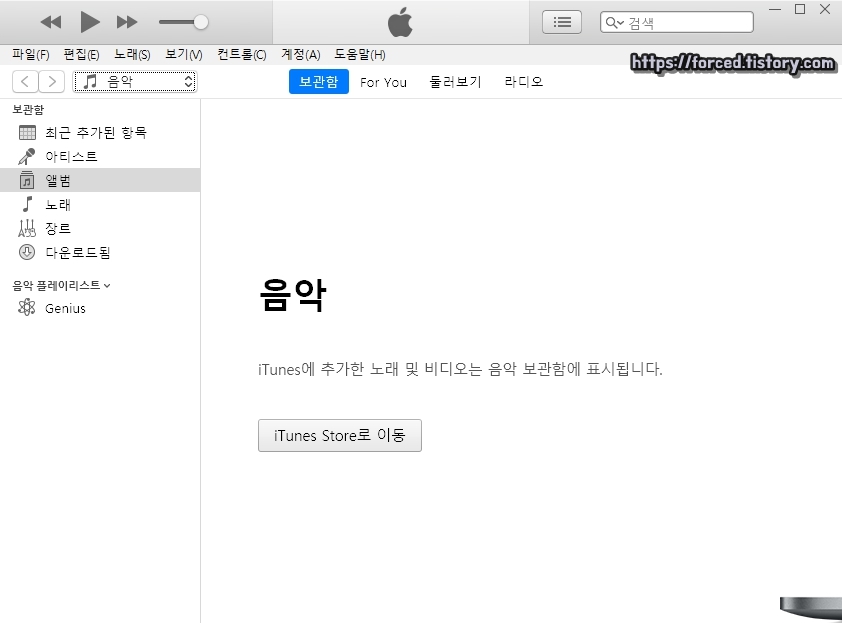This screenshot has width=842, height=623.
Task: Click the 노래 music note icon
Action: pos(27,204)
